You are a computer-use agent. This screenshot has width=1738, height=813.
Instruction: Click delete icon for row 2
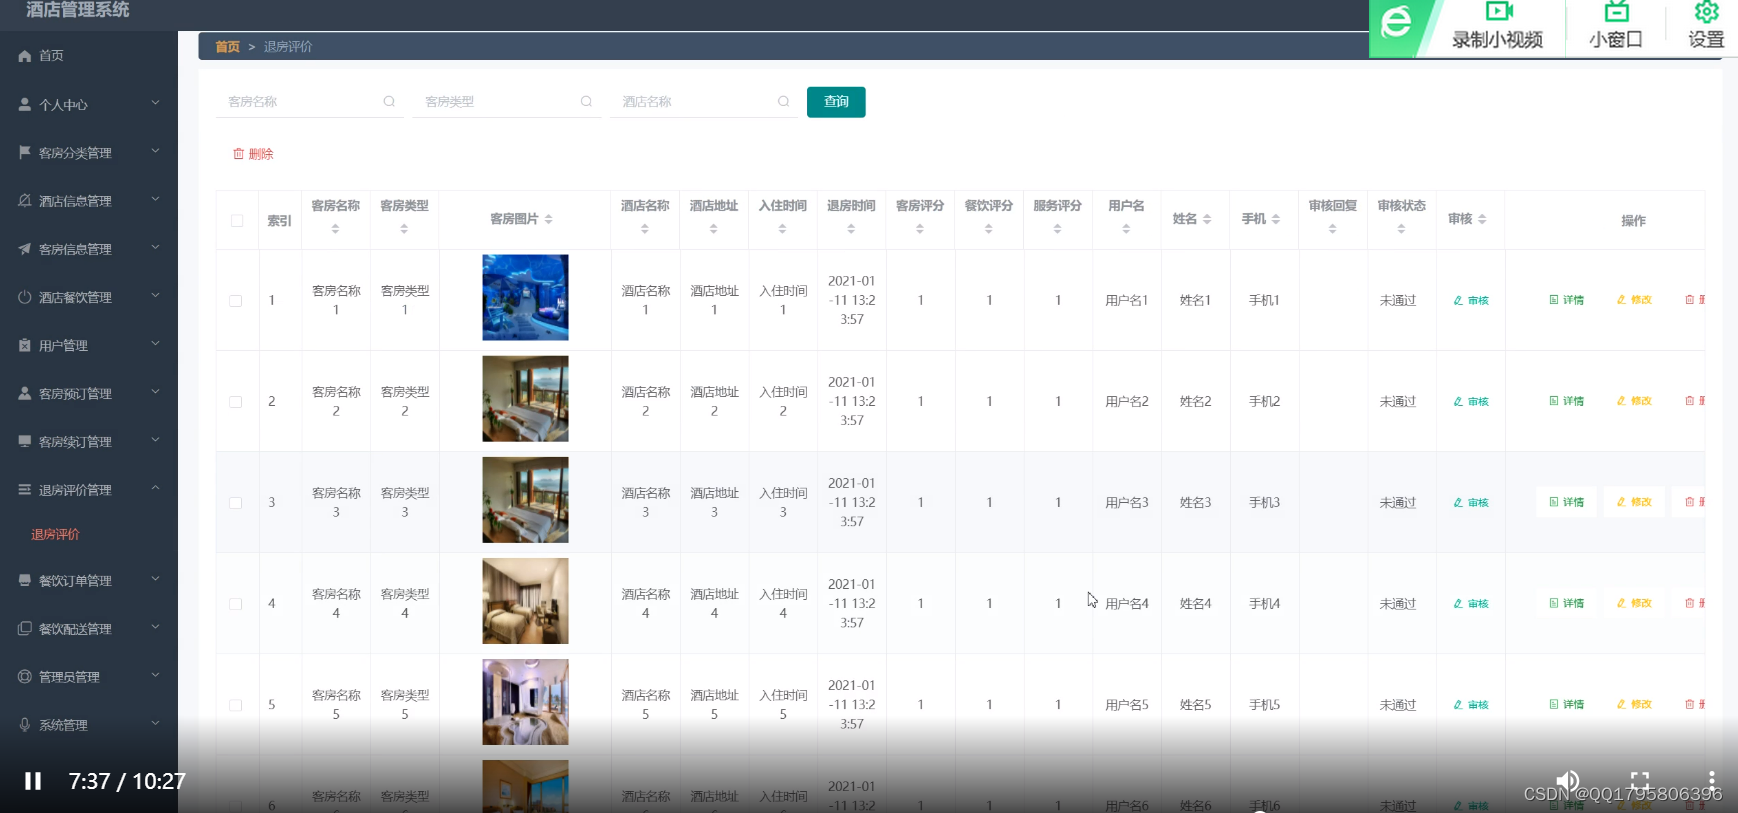pyautogui.click(x=1690, y=401)
